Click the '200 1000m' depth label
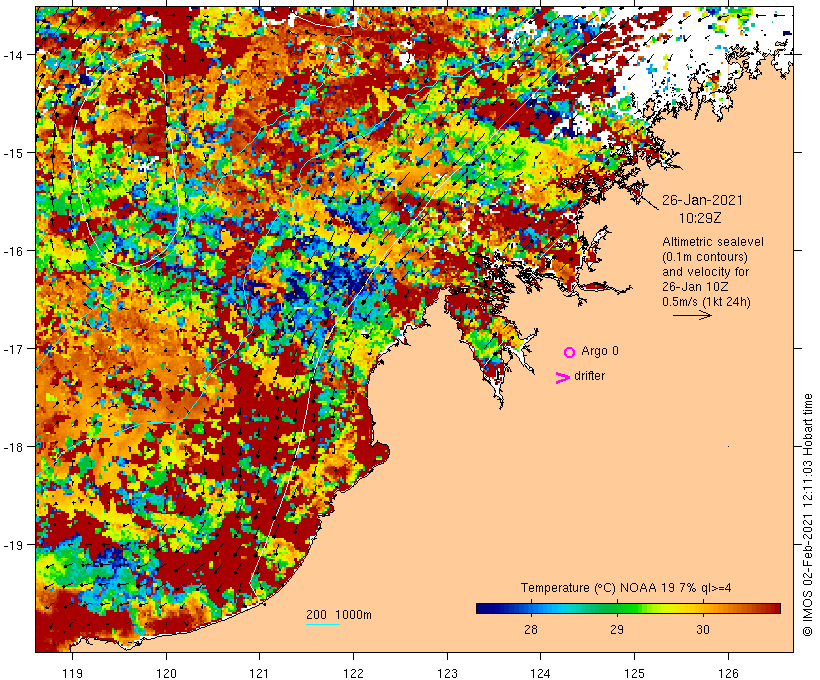This screenshot has height=680, width=820. coord(338,614)
